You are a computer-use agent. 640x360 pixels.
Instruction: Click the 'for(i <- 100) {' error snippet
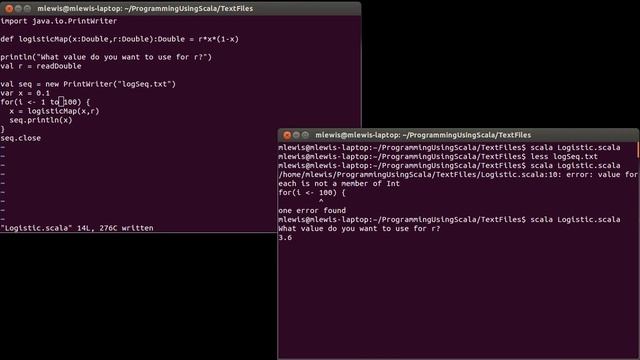click(312, 192)
